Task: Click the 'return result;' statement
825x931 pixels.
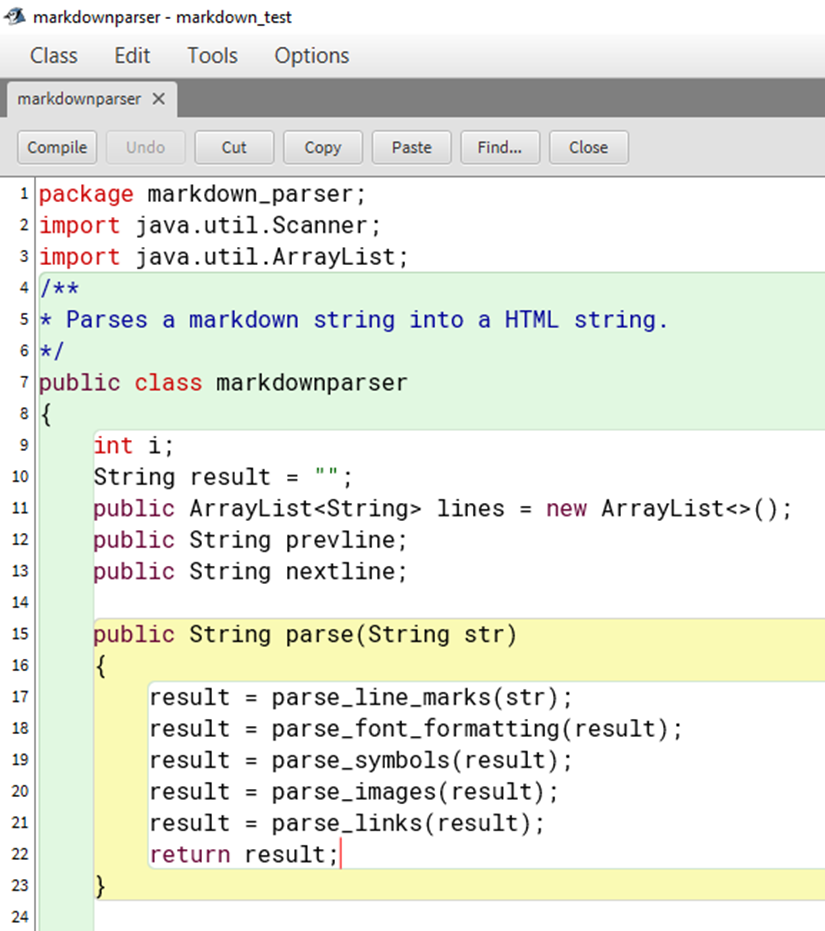Action: (244, 855)
